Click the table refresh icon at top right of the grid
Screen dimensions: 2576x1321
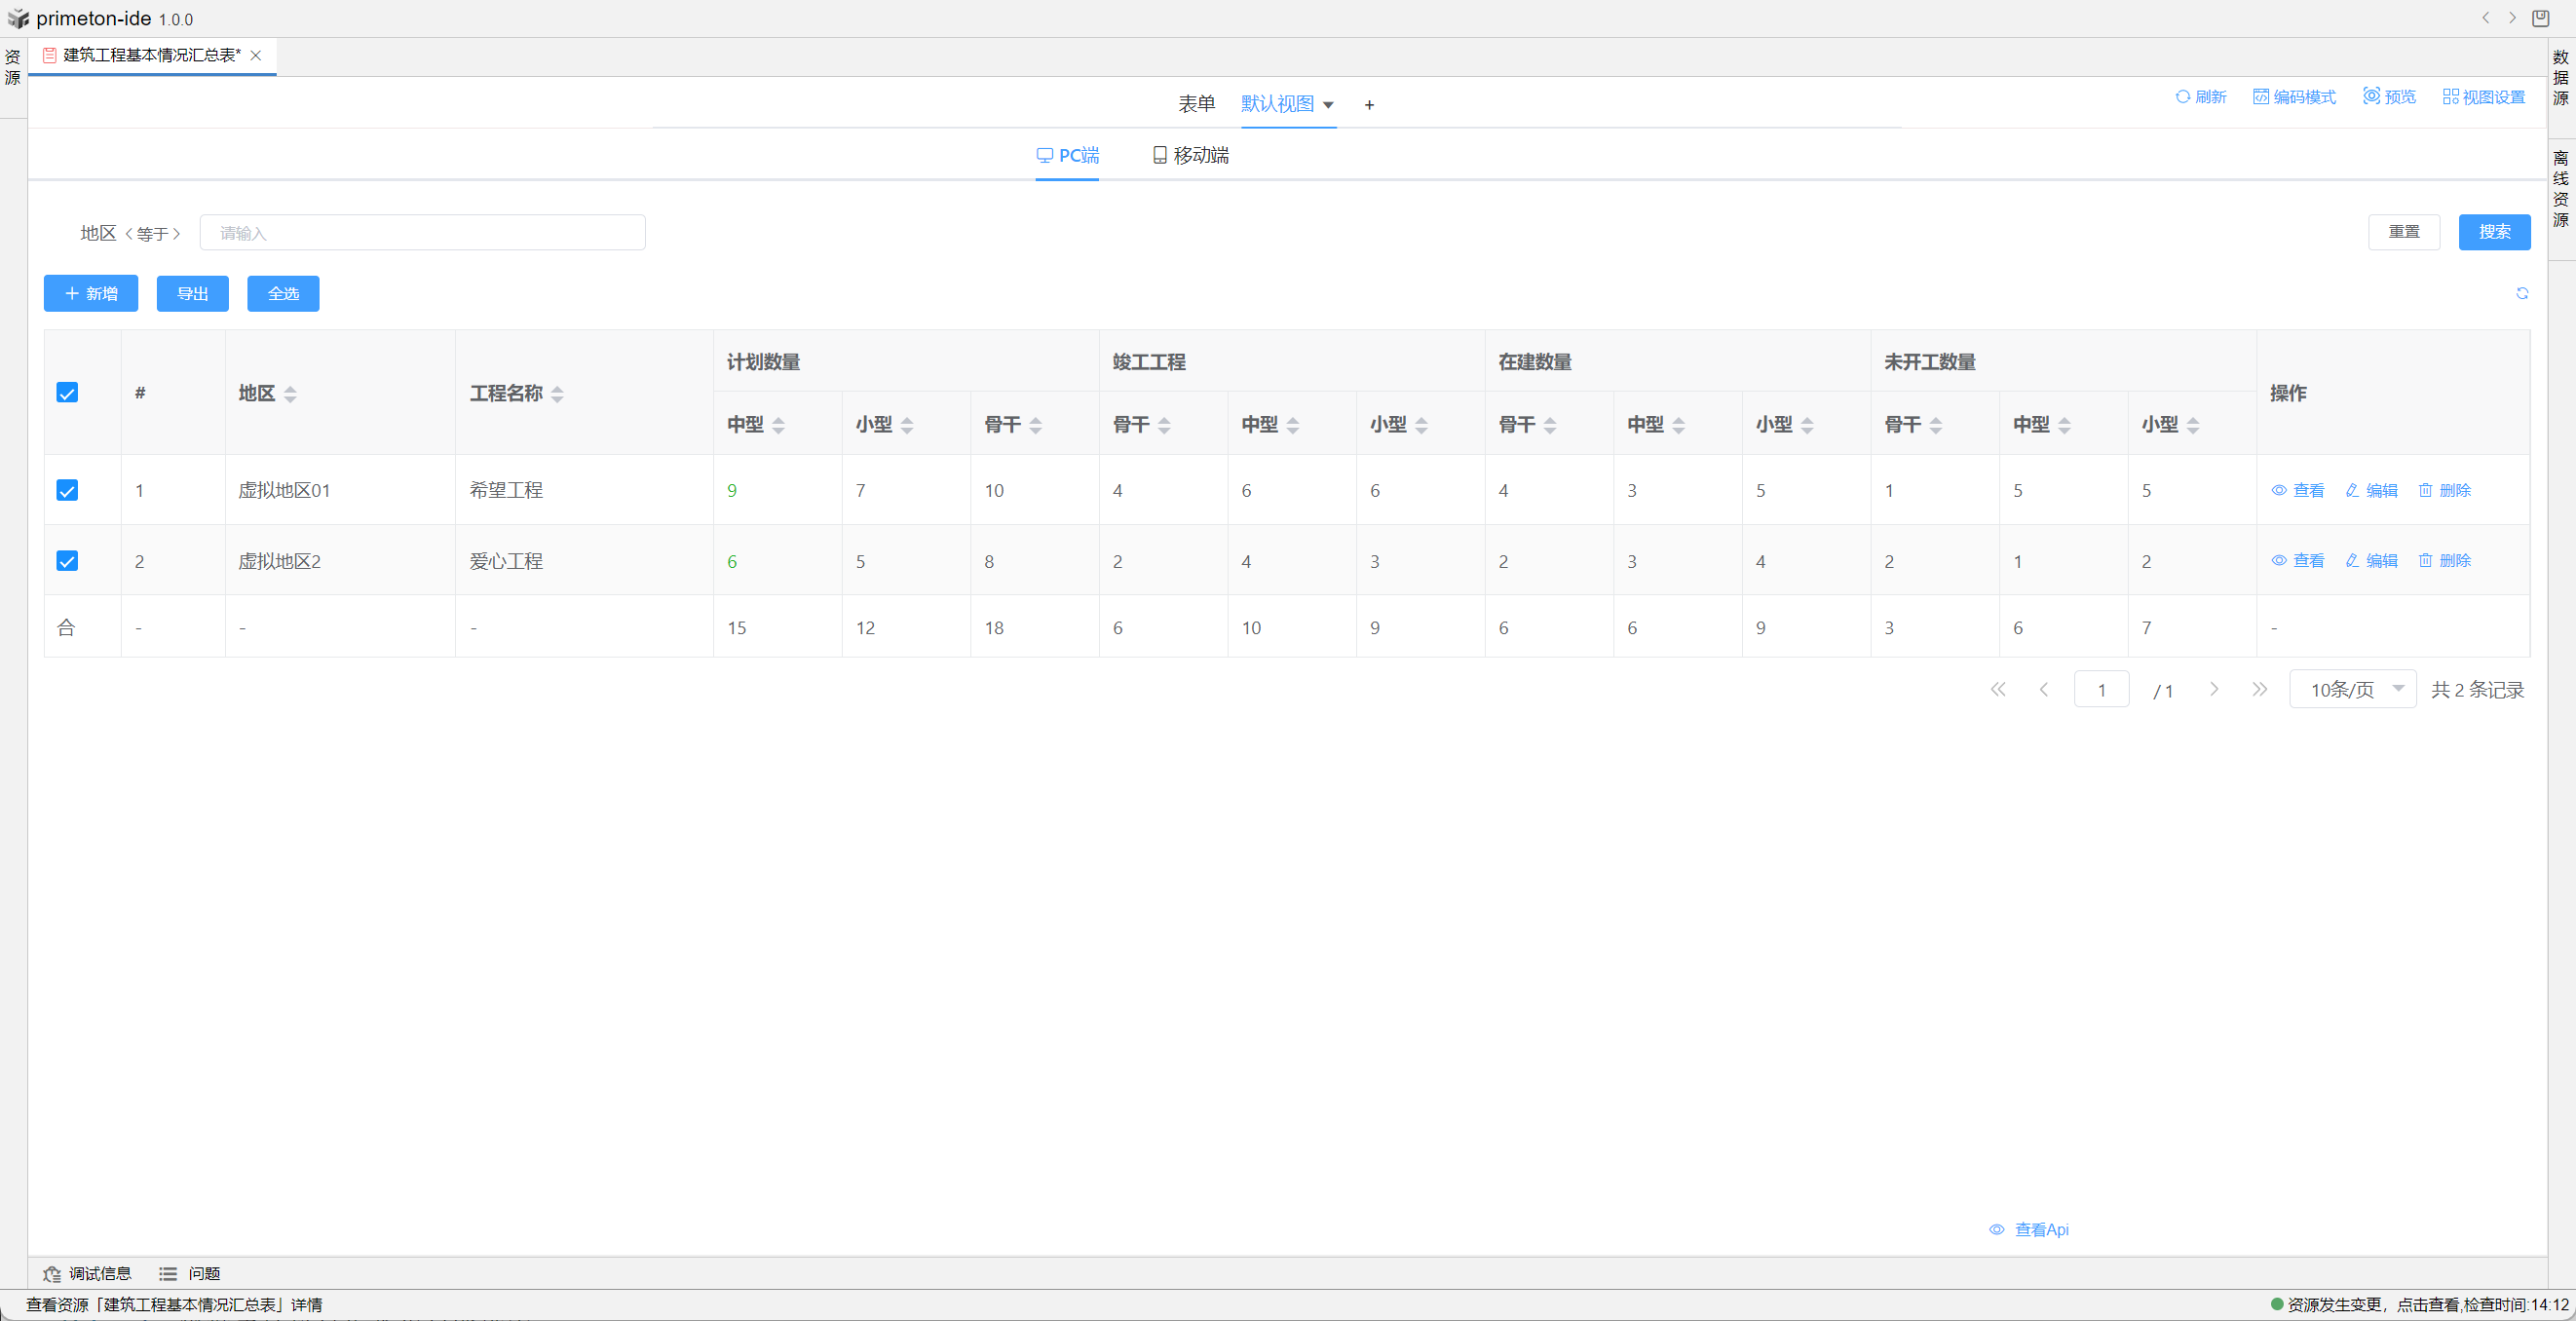tap(2521, 293)
